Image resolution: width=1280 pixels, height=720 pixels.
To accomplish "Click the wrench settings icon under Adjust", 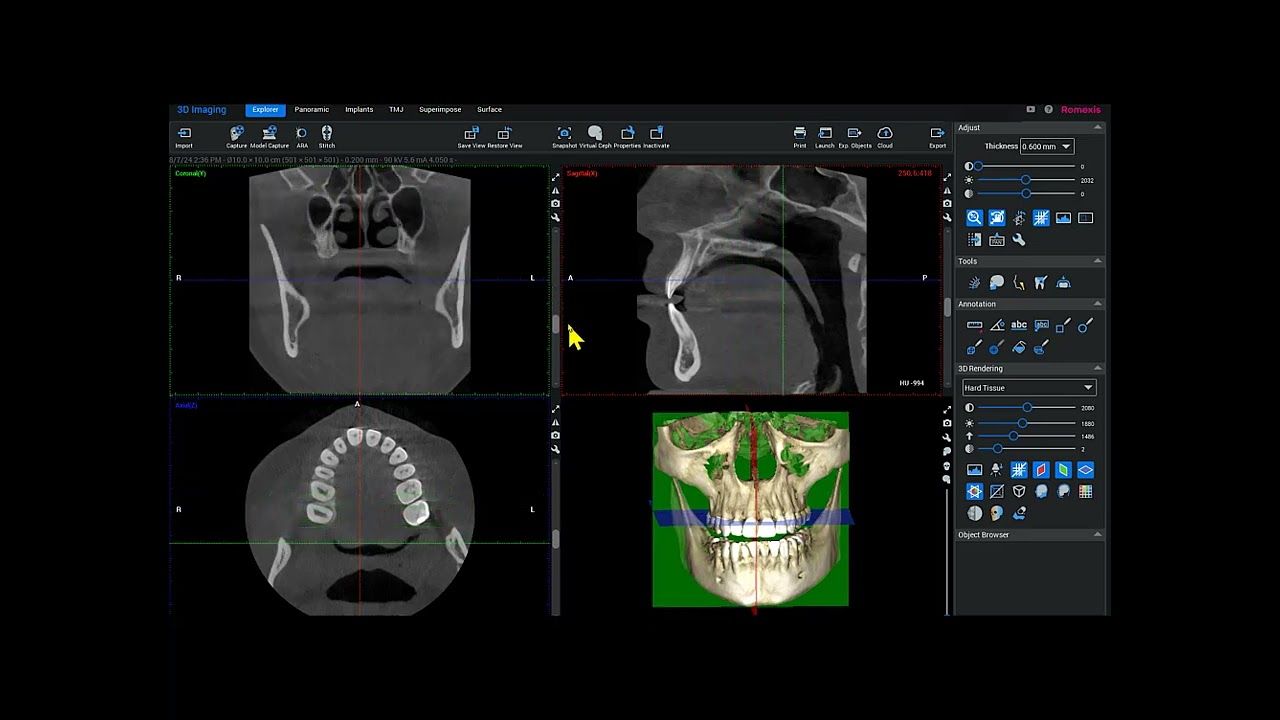I will [1019, 240].
